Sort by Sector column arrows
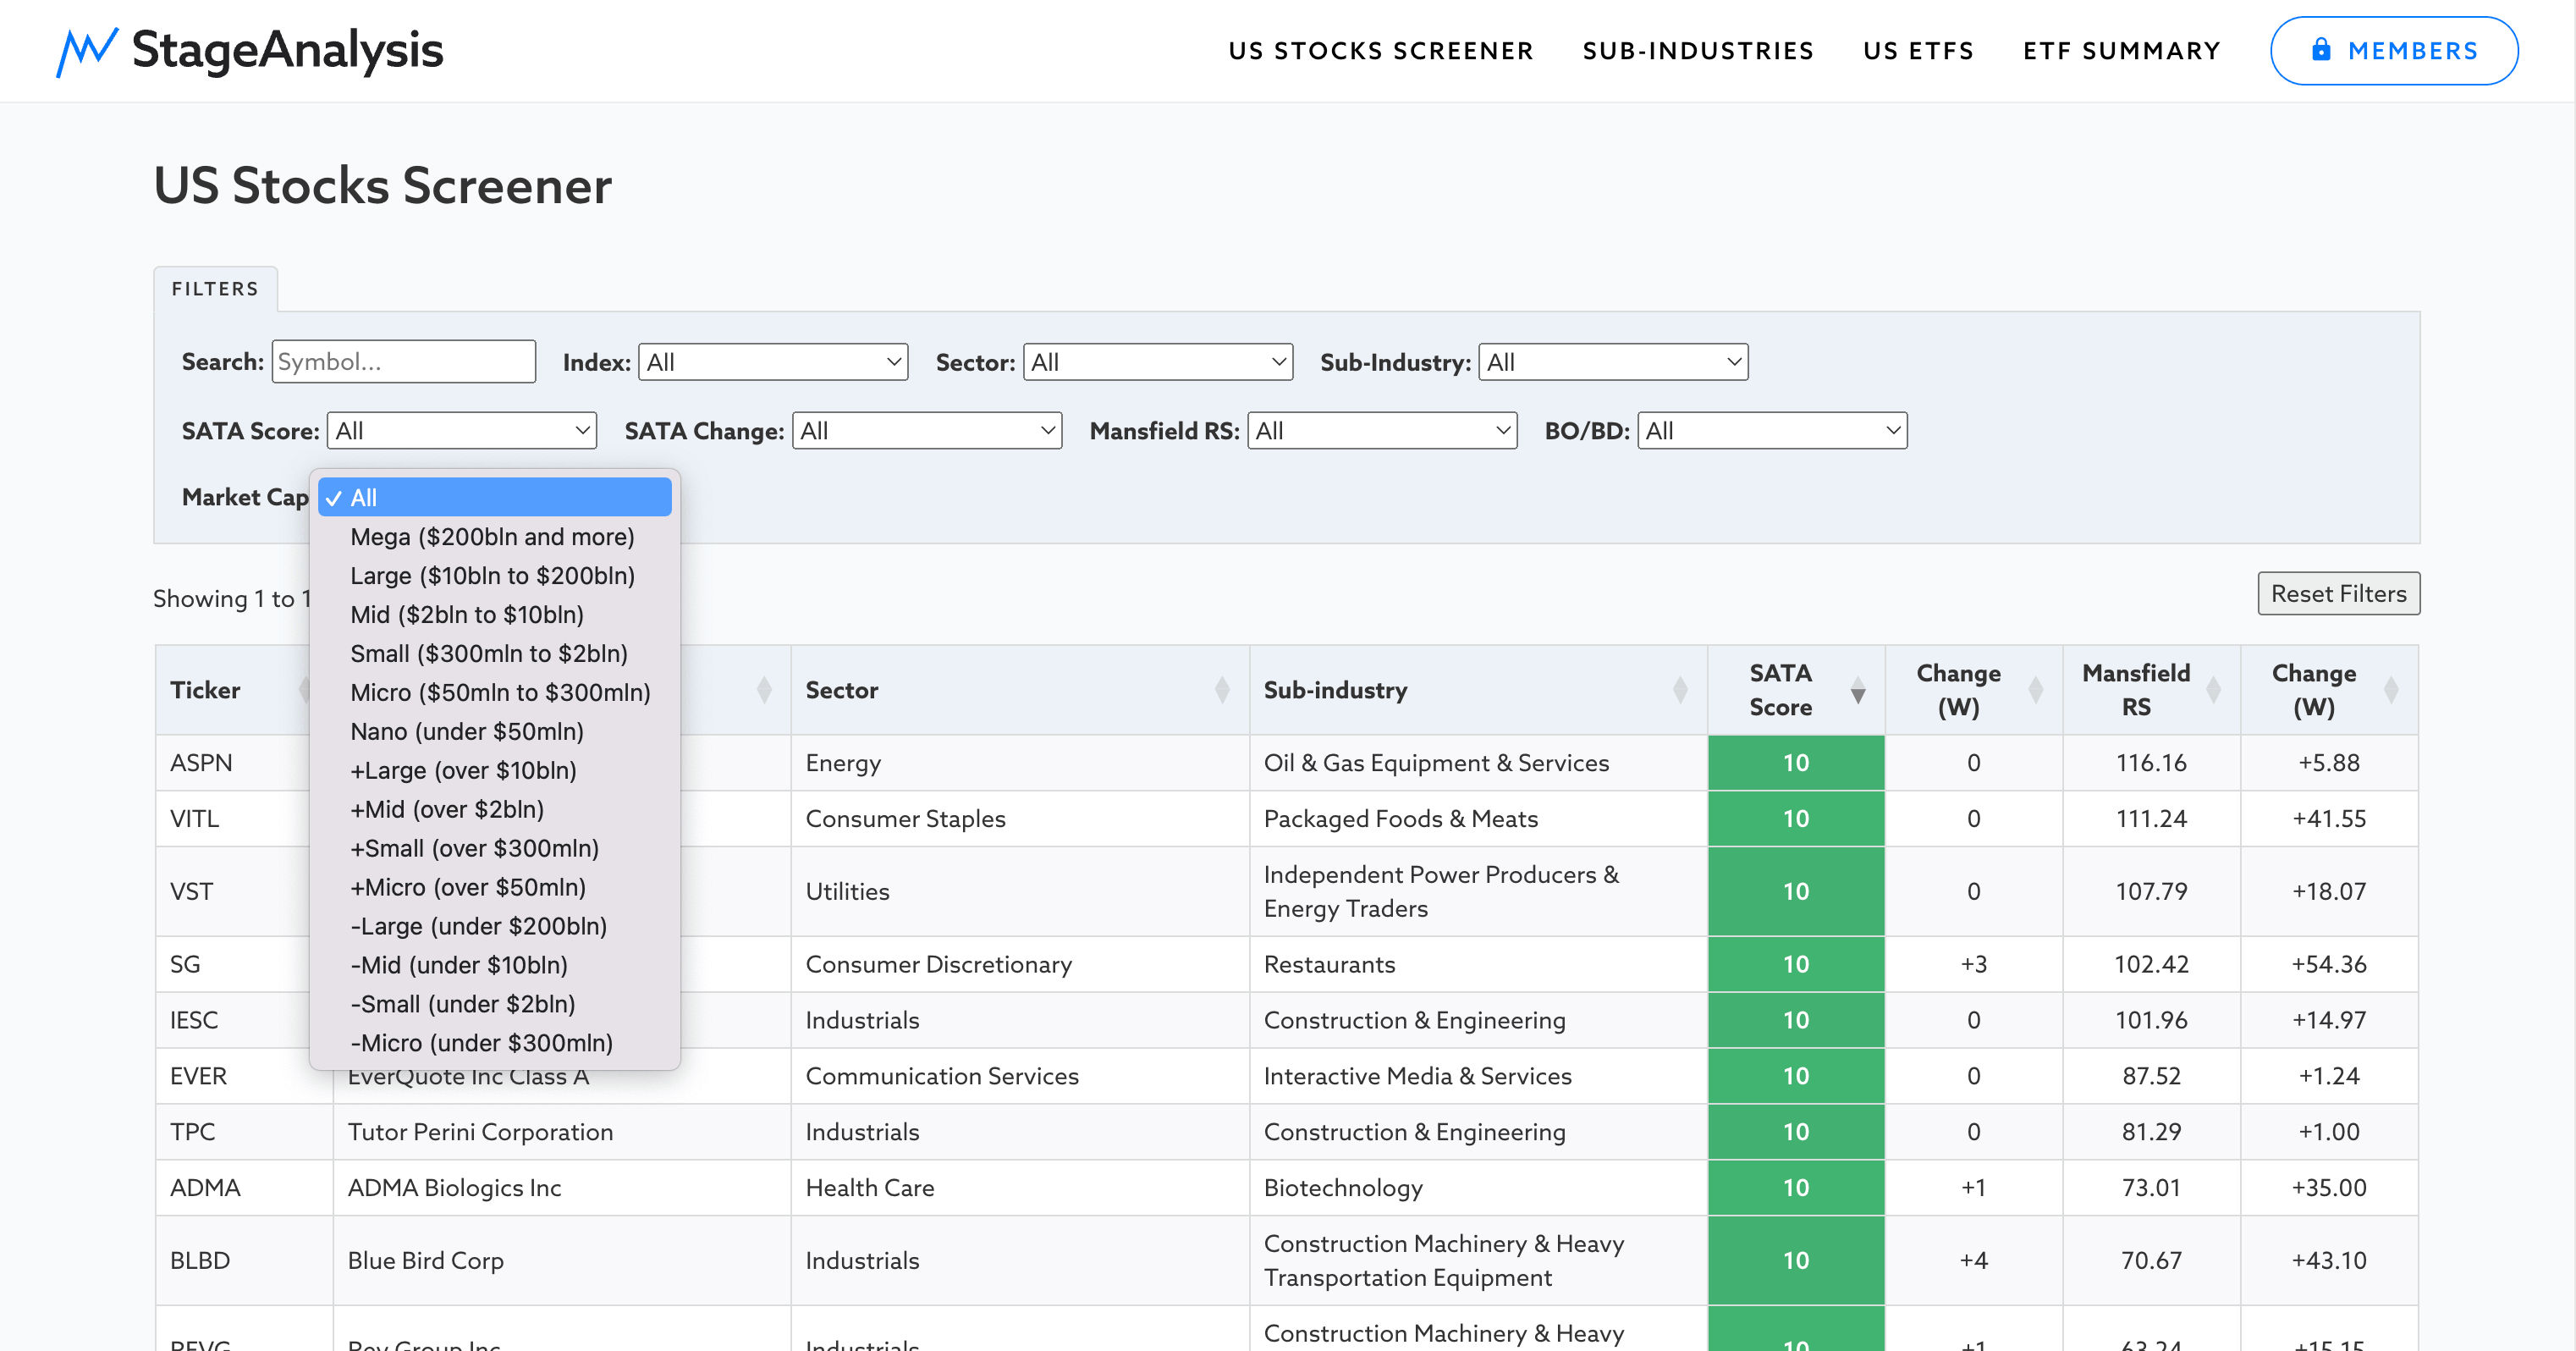The height and width of the screenshot is (1351, 2576). [1221, 690]
